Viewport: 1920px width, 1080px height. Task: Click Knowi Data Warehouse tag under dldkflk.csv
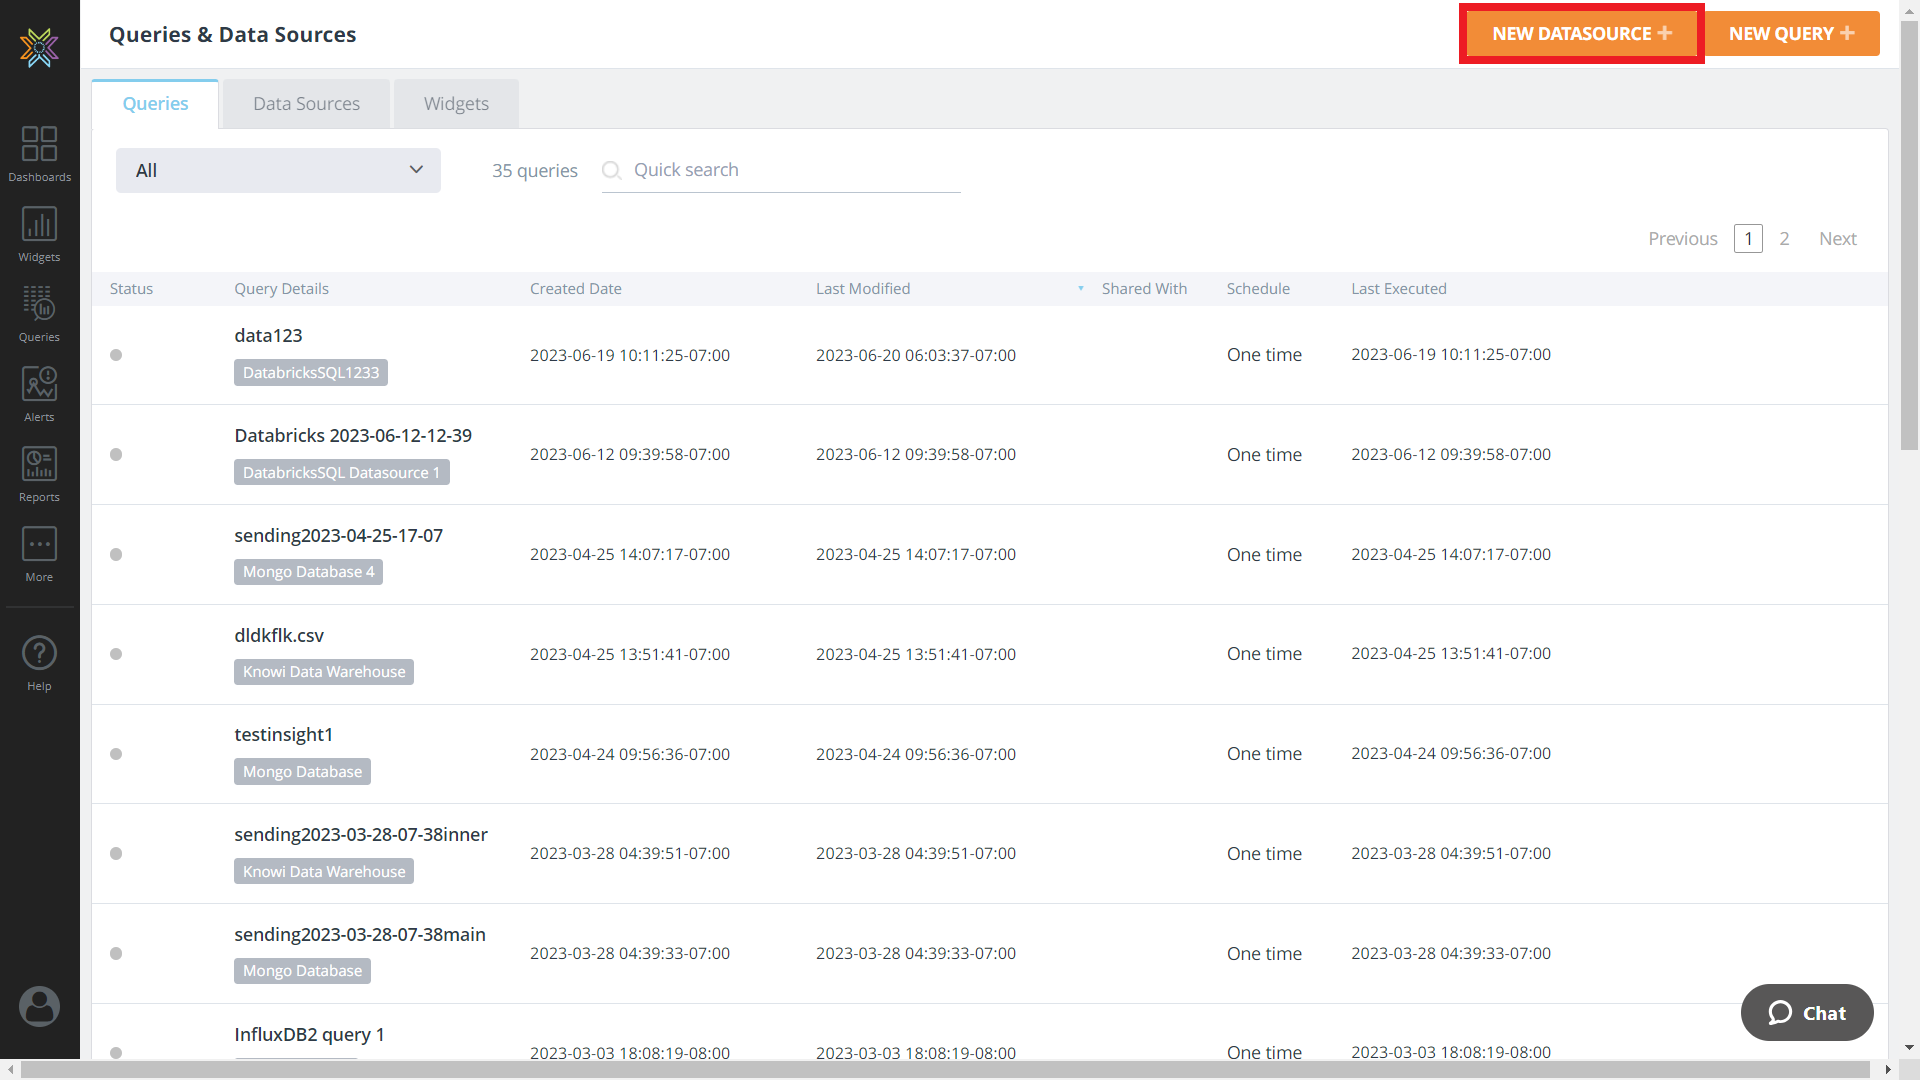tap(324, 672)
